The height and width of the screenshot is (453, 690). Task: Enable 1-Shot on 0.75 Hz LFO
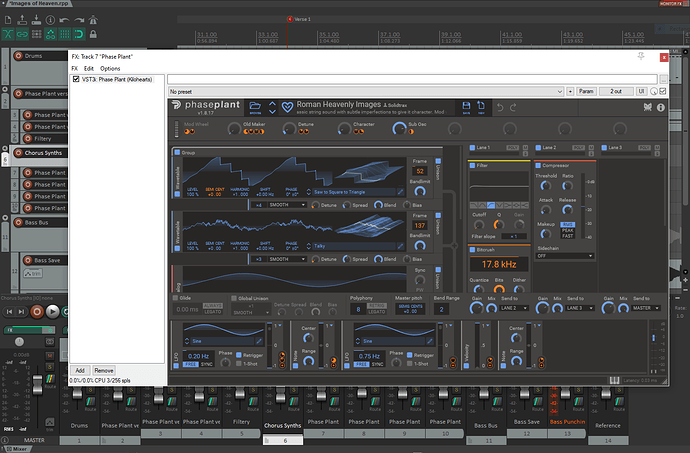point(410,364)
